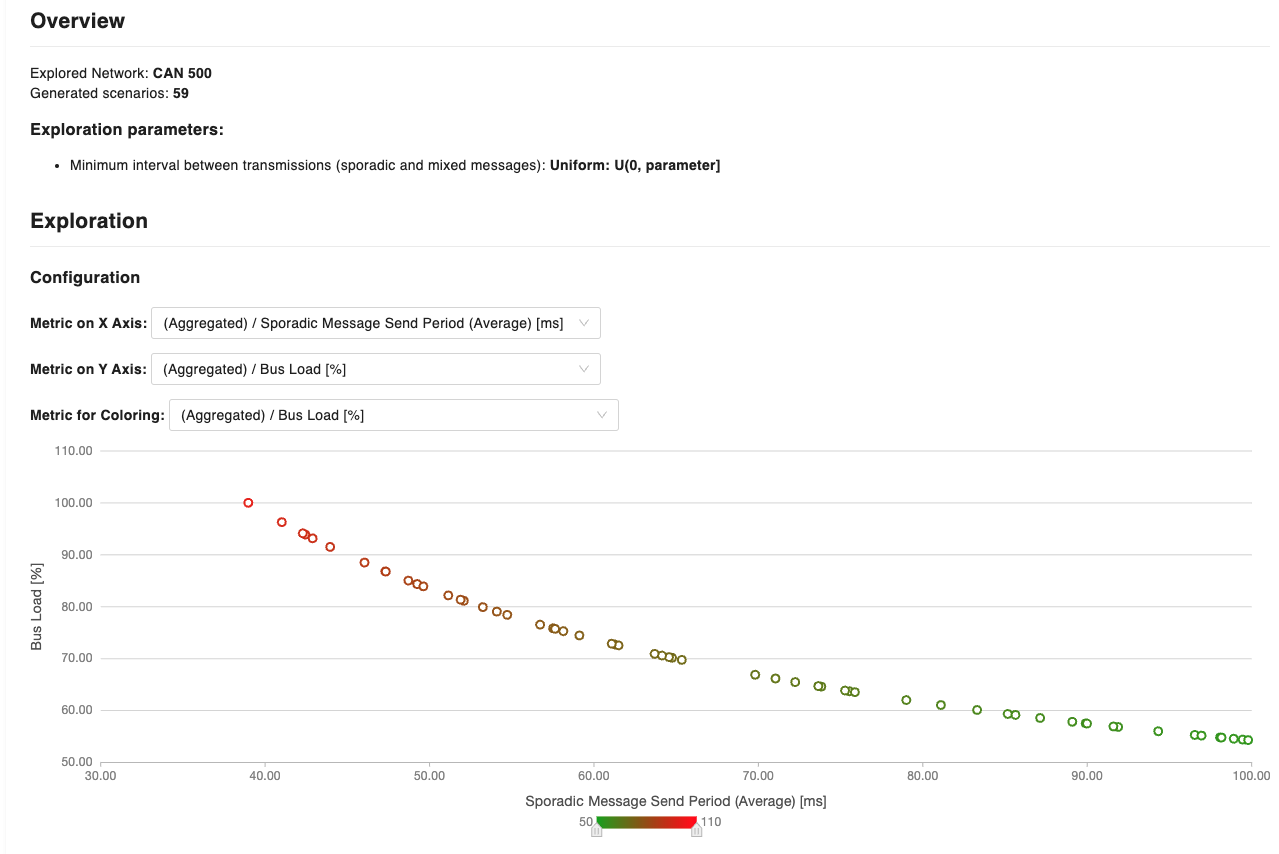The height and width of the screenshot is (854, 1279).
Task: Select the data point near 83 ms send period
Action: click(x=977, y=710)
